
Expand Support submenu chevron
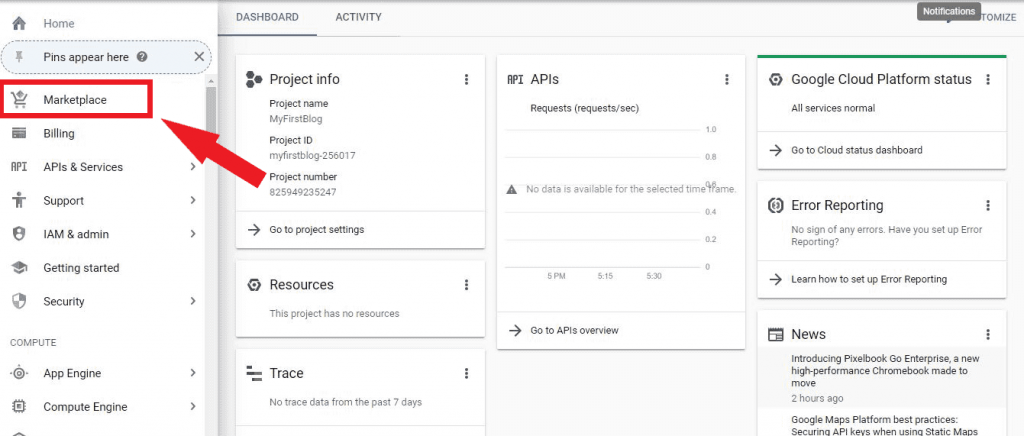click(193, 200)
